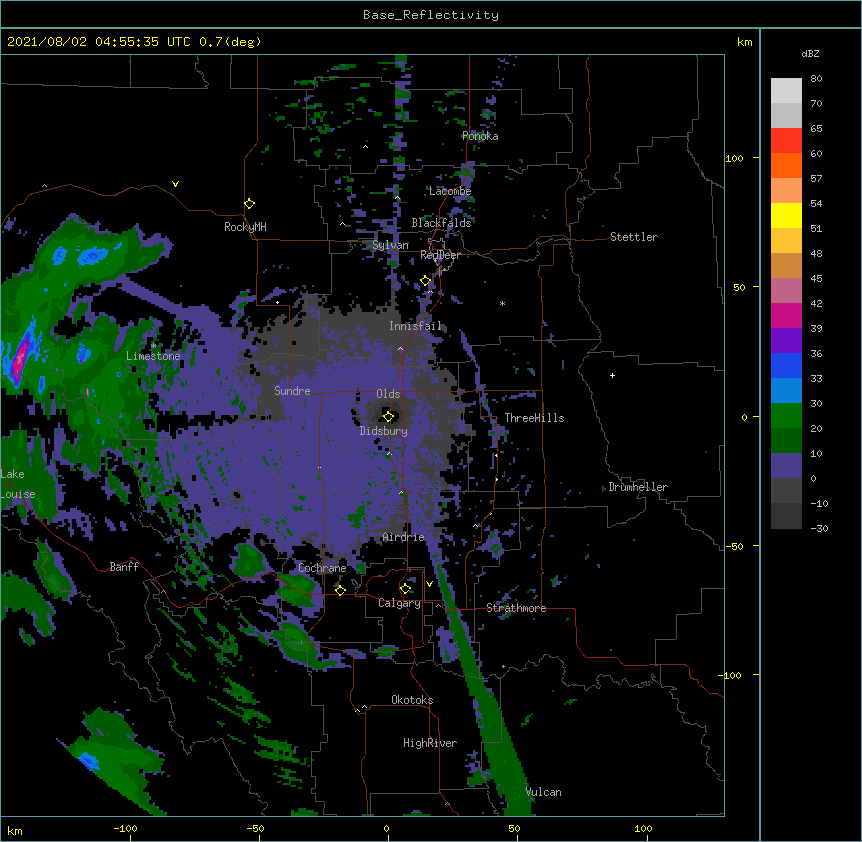Pick the mauve 42–45 dBZ legend swatch
The width and height of the screenshot is (862, 842).
[786, 291]
